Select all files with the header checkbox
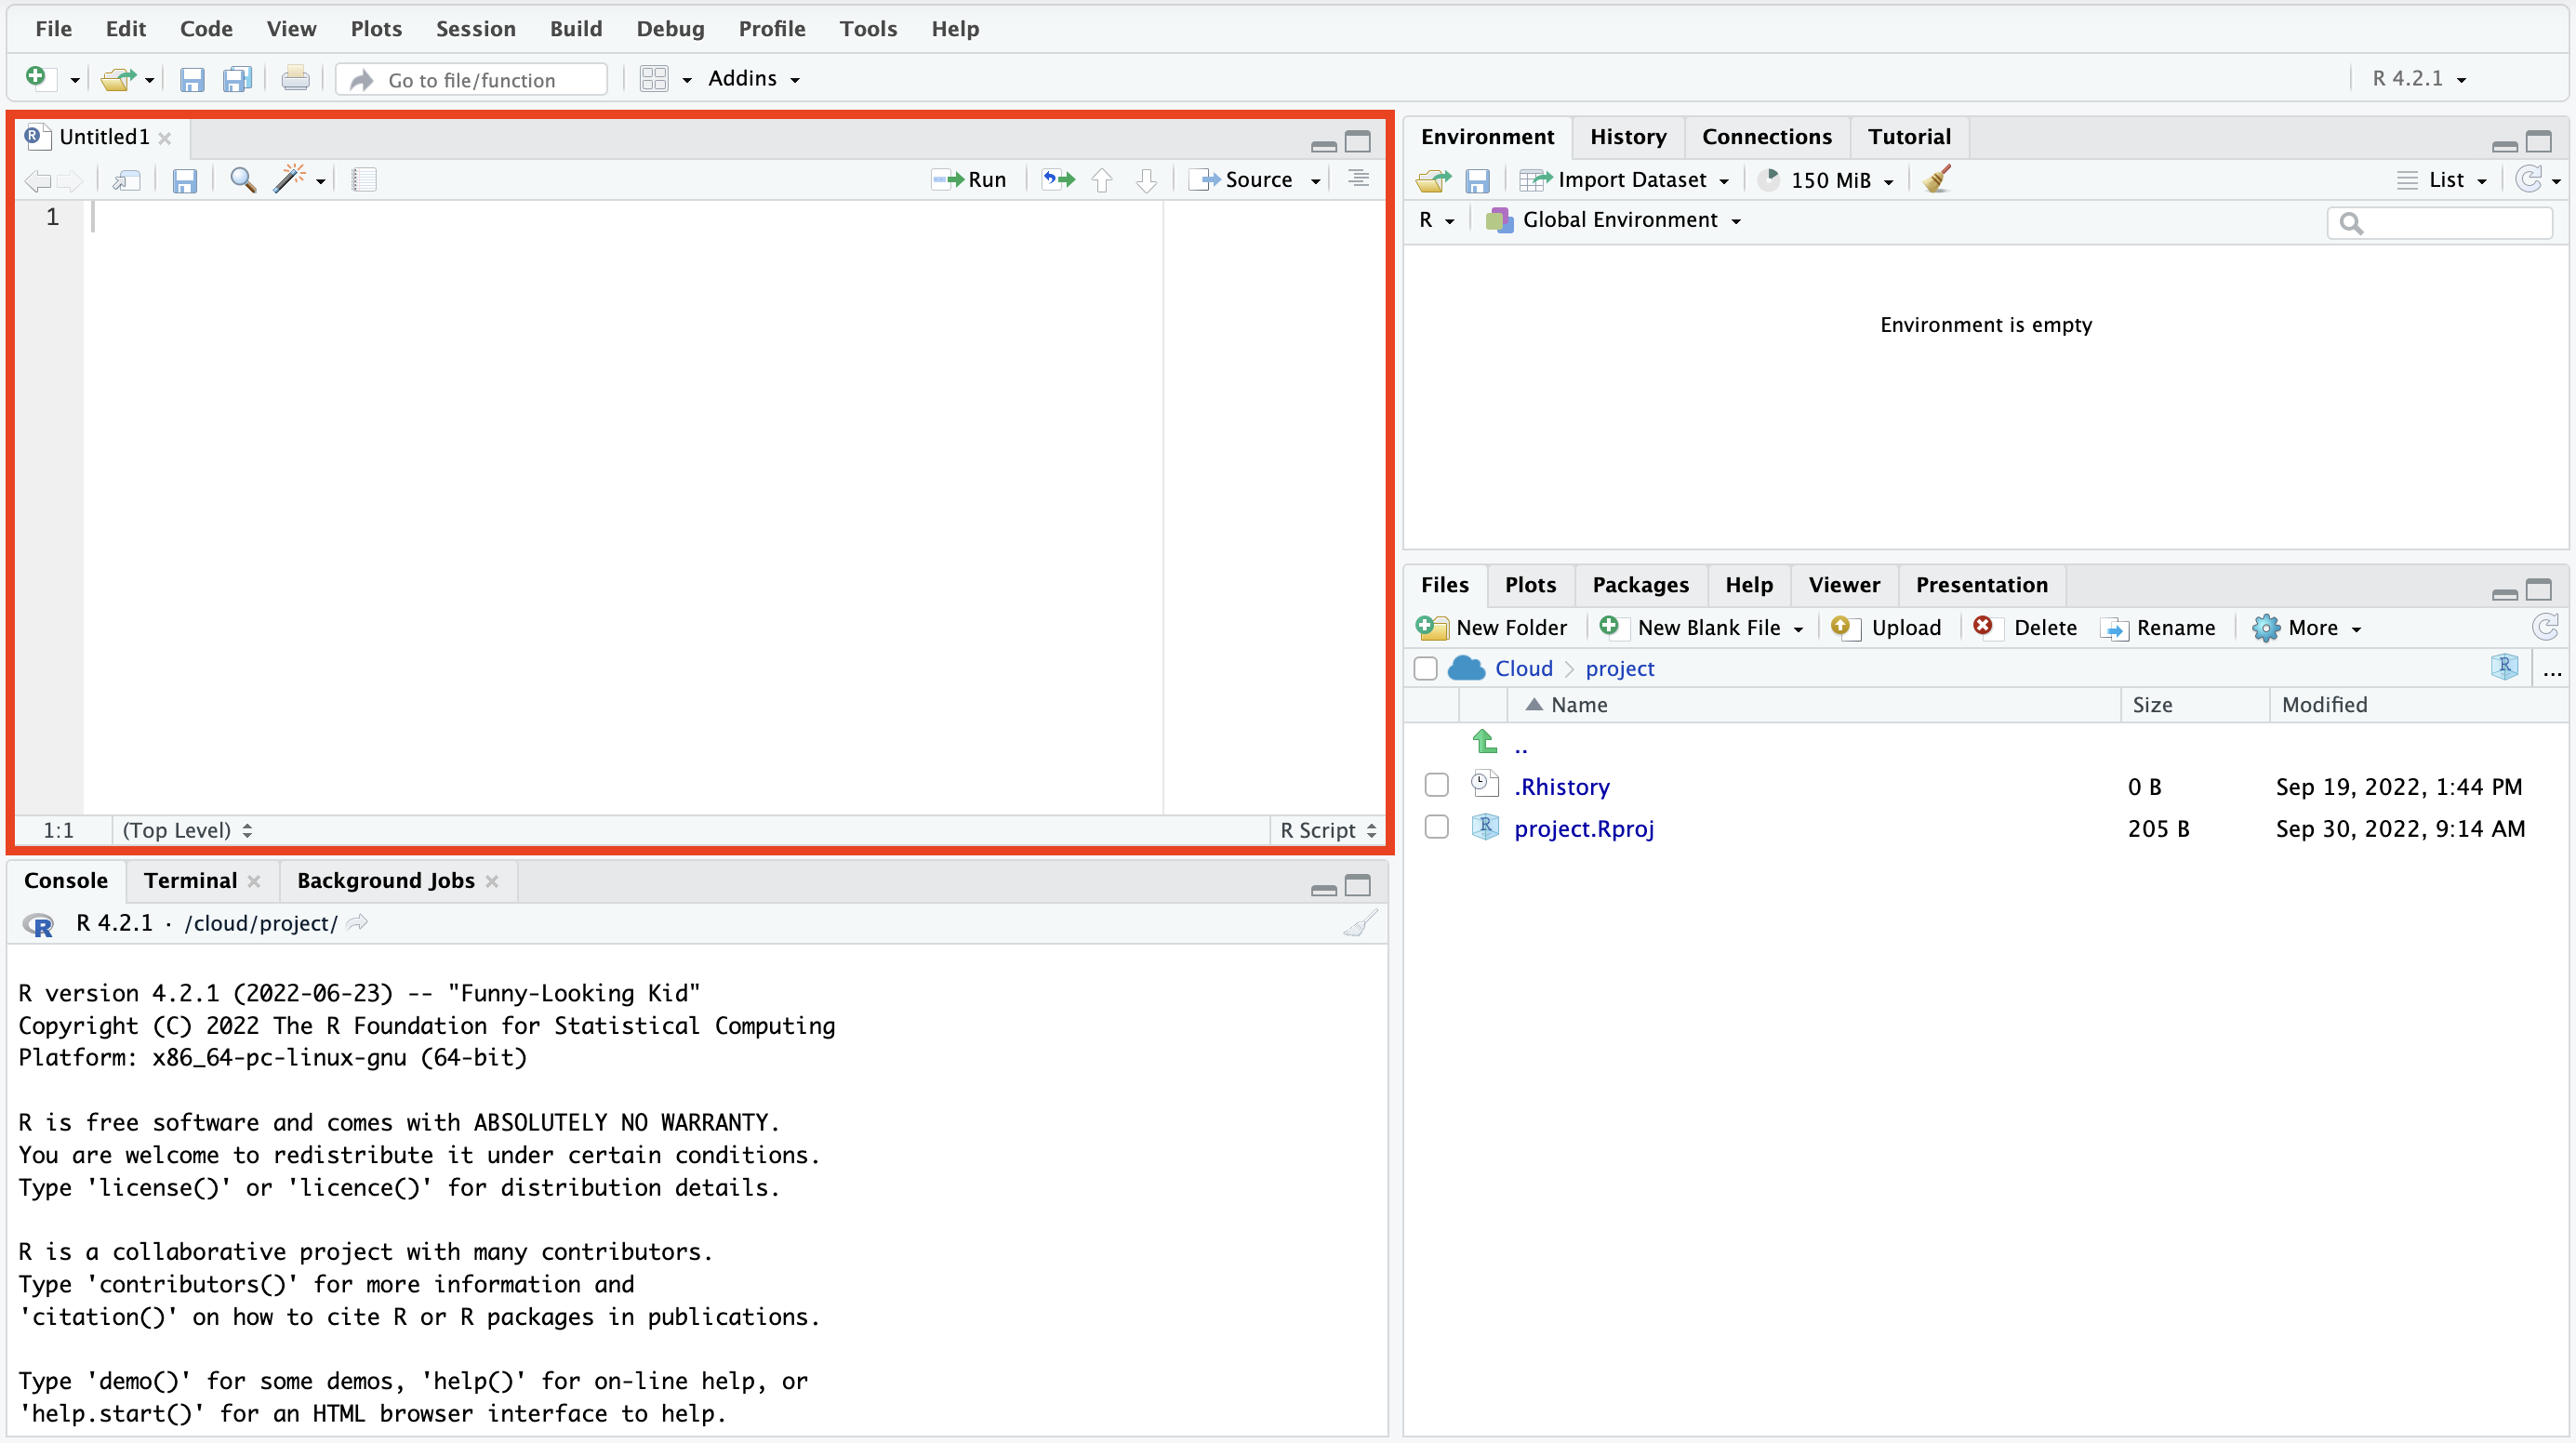The height and width of the screenshot is (1443, 2576). point(1426,668)
